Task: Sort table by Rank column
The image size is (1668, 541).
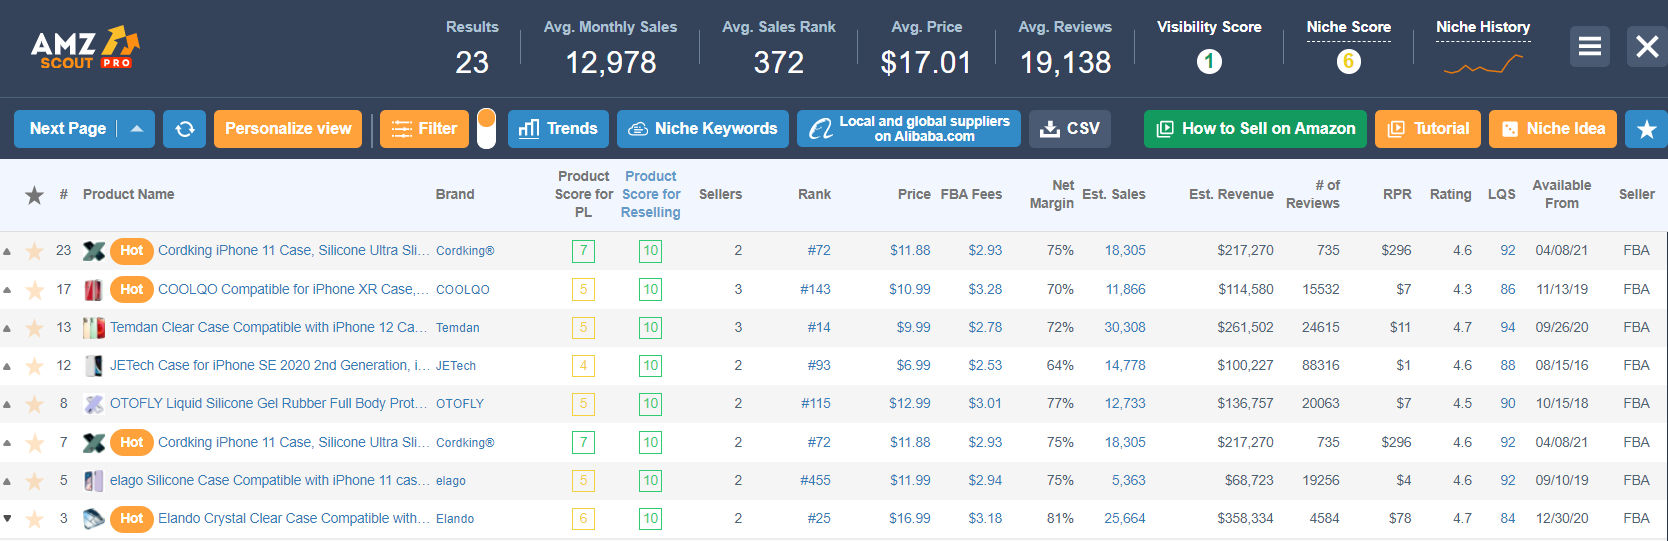Action: [x=814, y=194]
